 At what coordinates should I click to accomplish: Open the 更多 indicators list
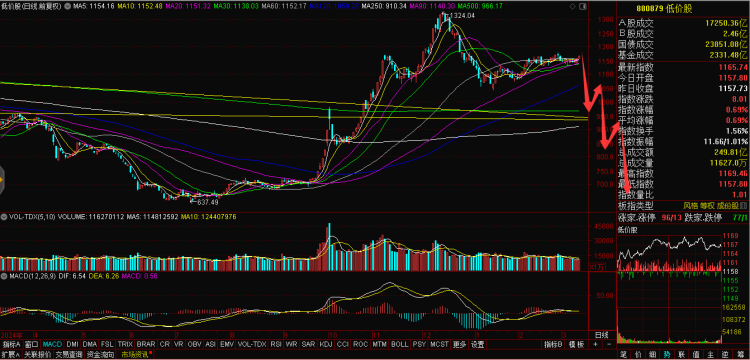pos(460,344)
